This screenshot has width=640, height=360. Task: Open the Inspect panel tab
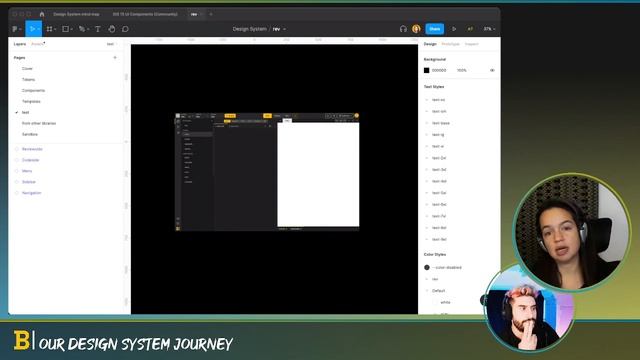pos(471,44)
